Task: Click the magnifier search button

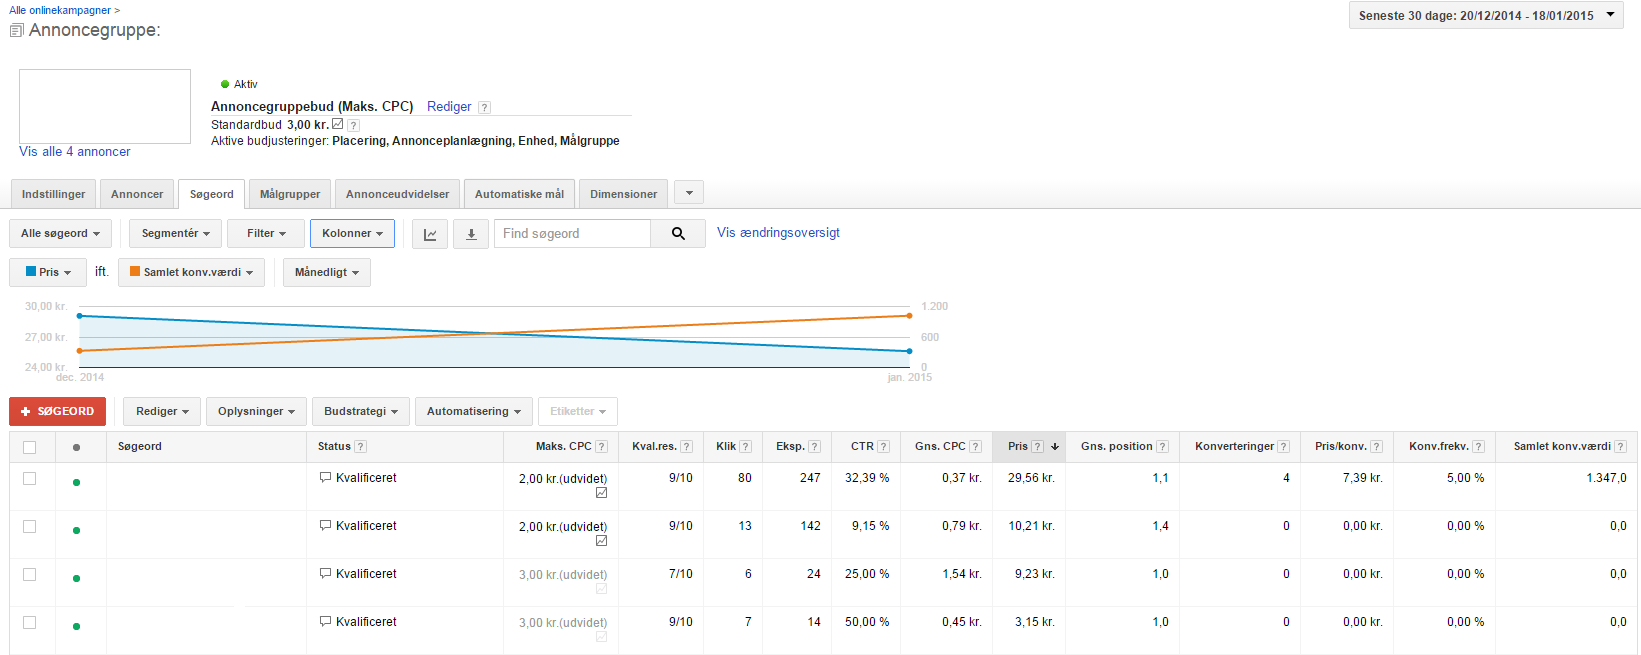Action: coord(678,234)
